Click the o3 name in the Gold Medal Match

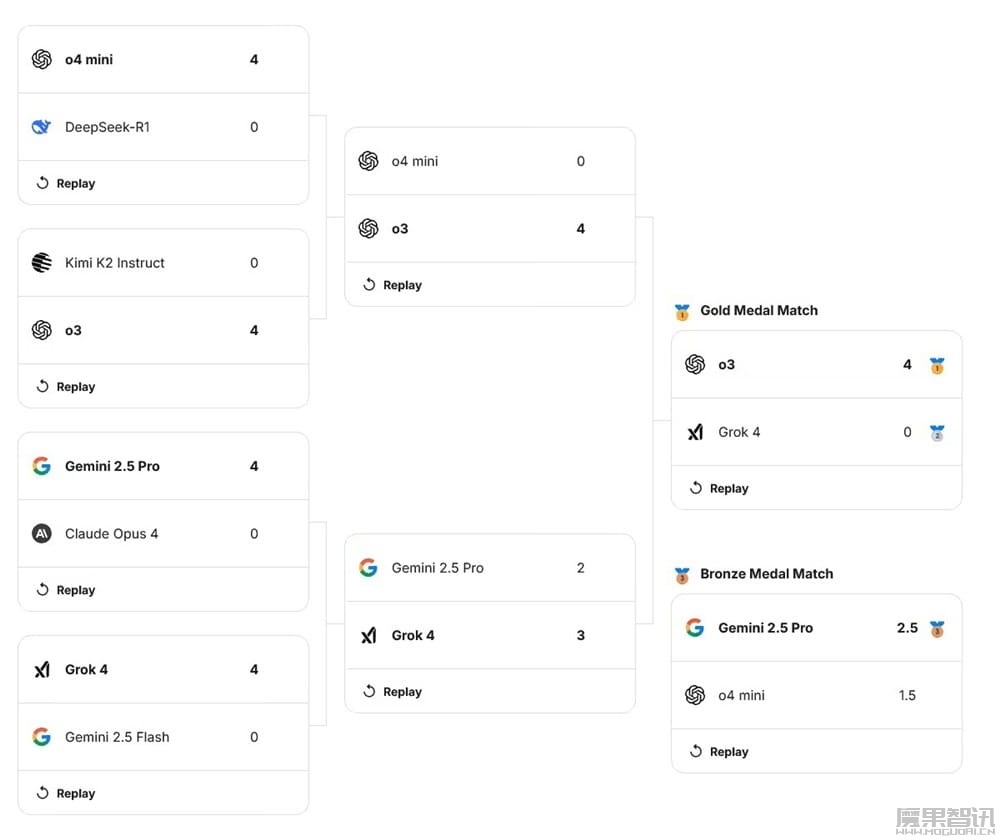[726, 365]
